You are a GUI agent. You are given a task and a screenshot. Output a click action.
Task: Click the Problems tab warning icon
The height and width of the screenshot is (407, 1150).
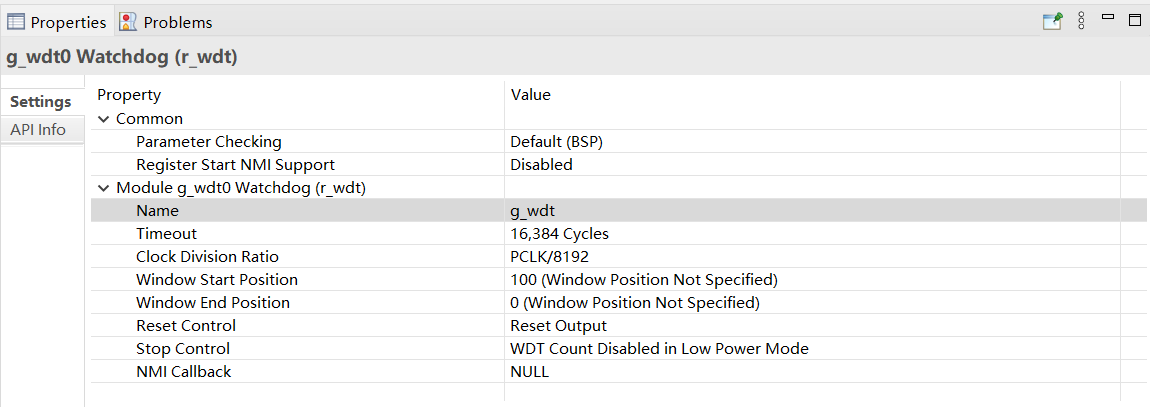point(129,22)
